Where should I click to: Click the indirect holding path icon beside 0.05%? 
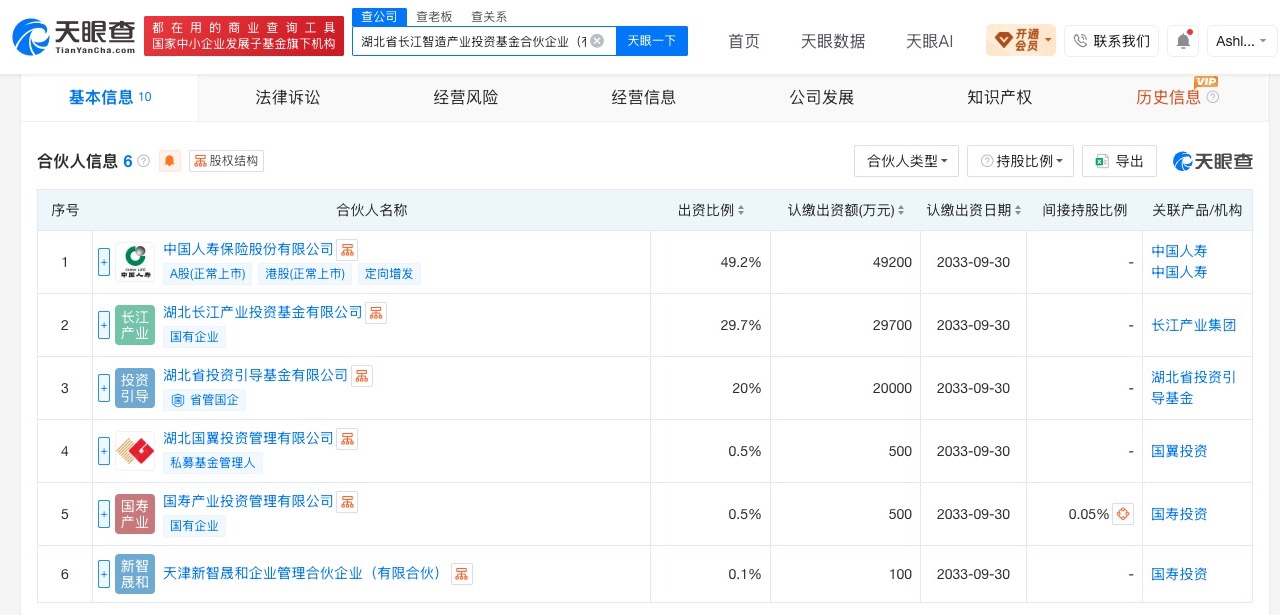[x=1123, y=514]
